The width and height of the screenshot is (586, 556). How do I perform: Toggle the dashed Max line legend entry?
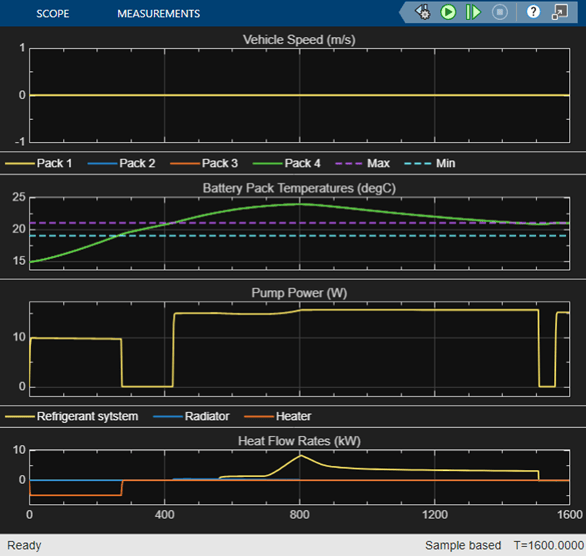(x=363, y=163)
